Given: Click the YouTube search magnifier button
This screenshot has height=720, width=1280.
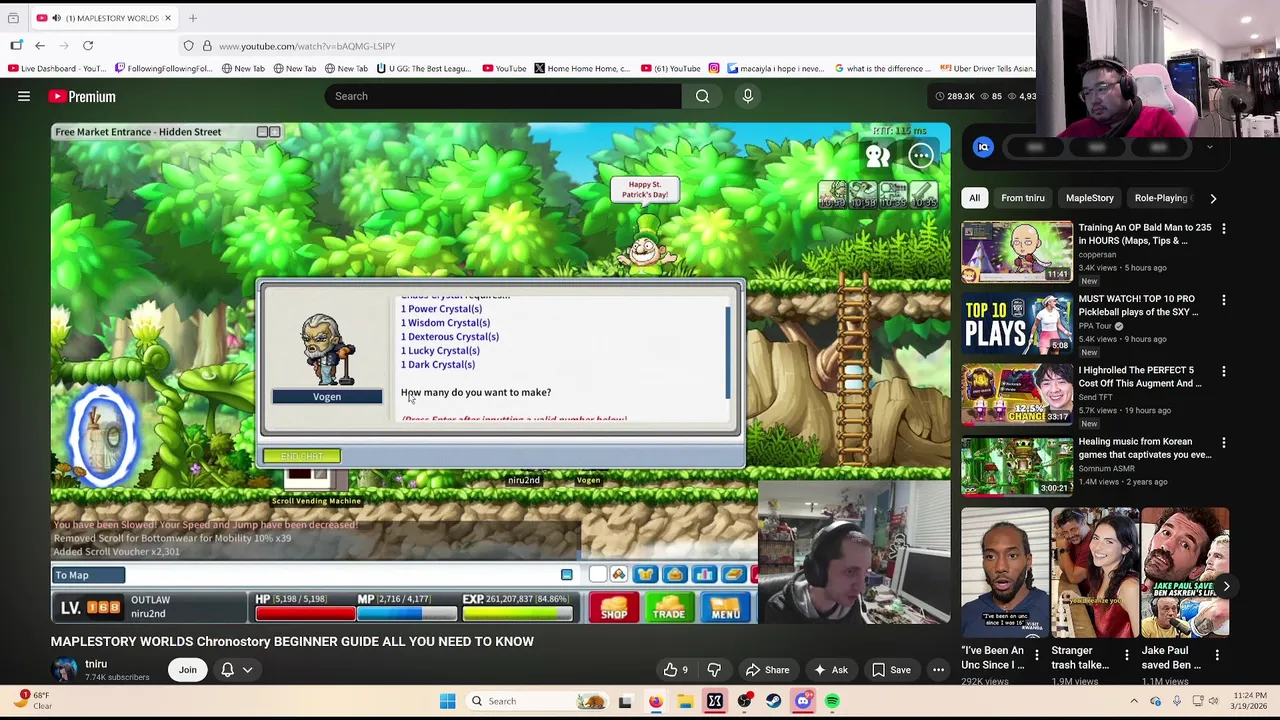Looking at the screenshot, I should click(x=702, y=96).
